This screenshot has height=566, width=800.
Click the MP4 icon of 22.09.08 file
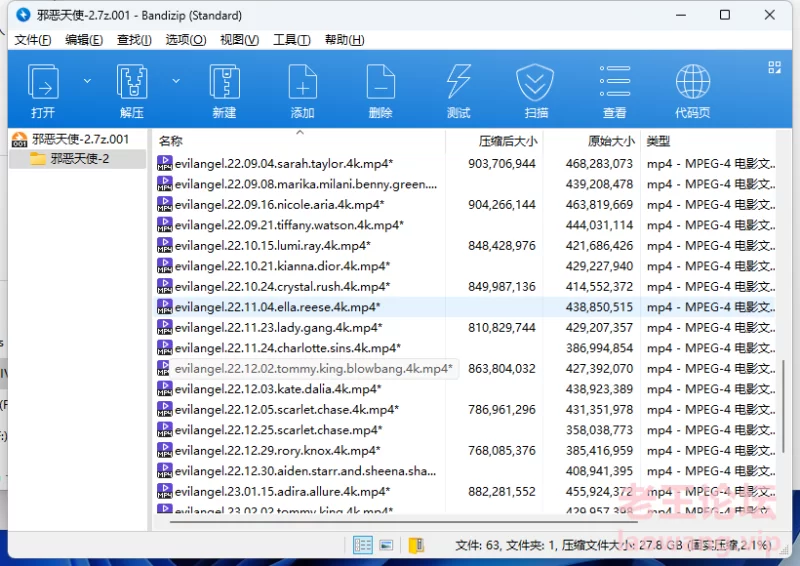[x=164, y=184]
